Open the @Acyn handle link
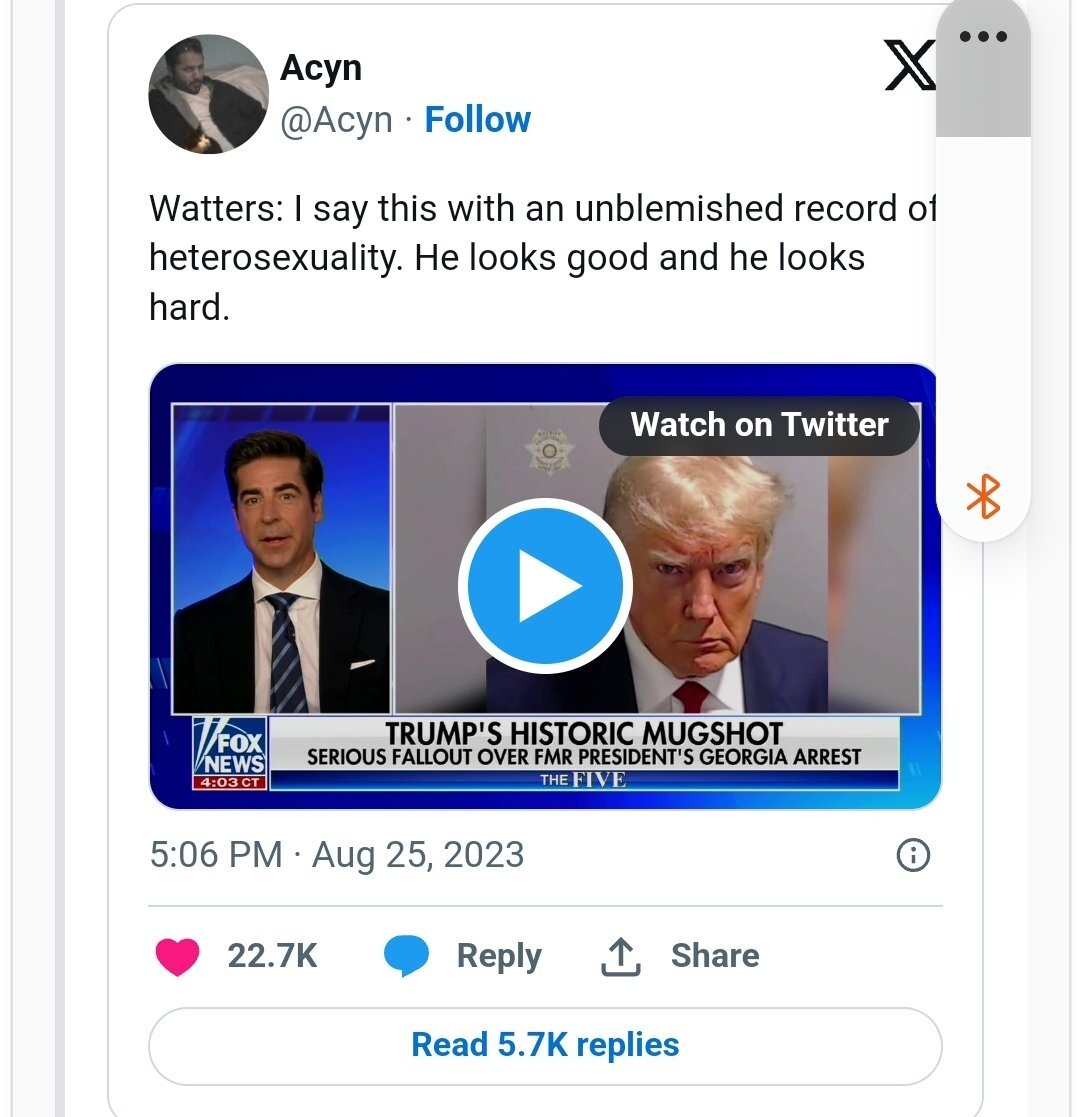Viewport: 1080px width, 1117px height. click(x=336, y=120)
